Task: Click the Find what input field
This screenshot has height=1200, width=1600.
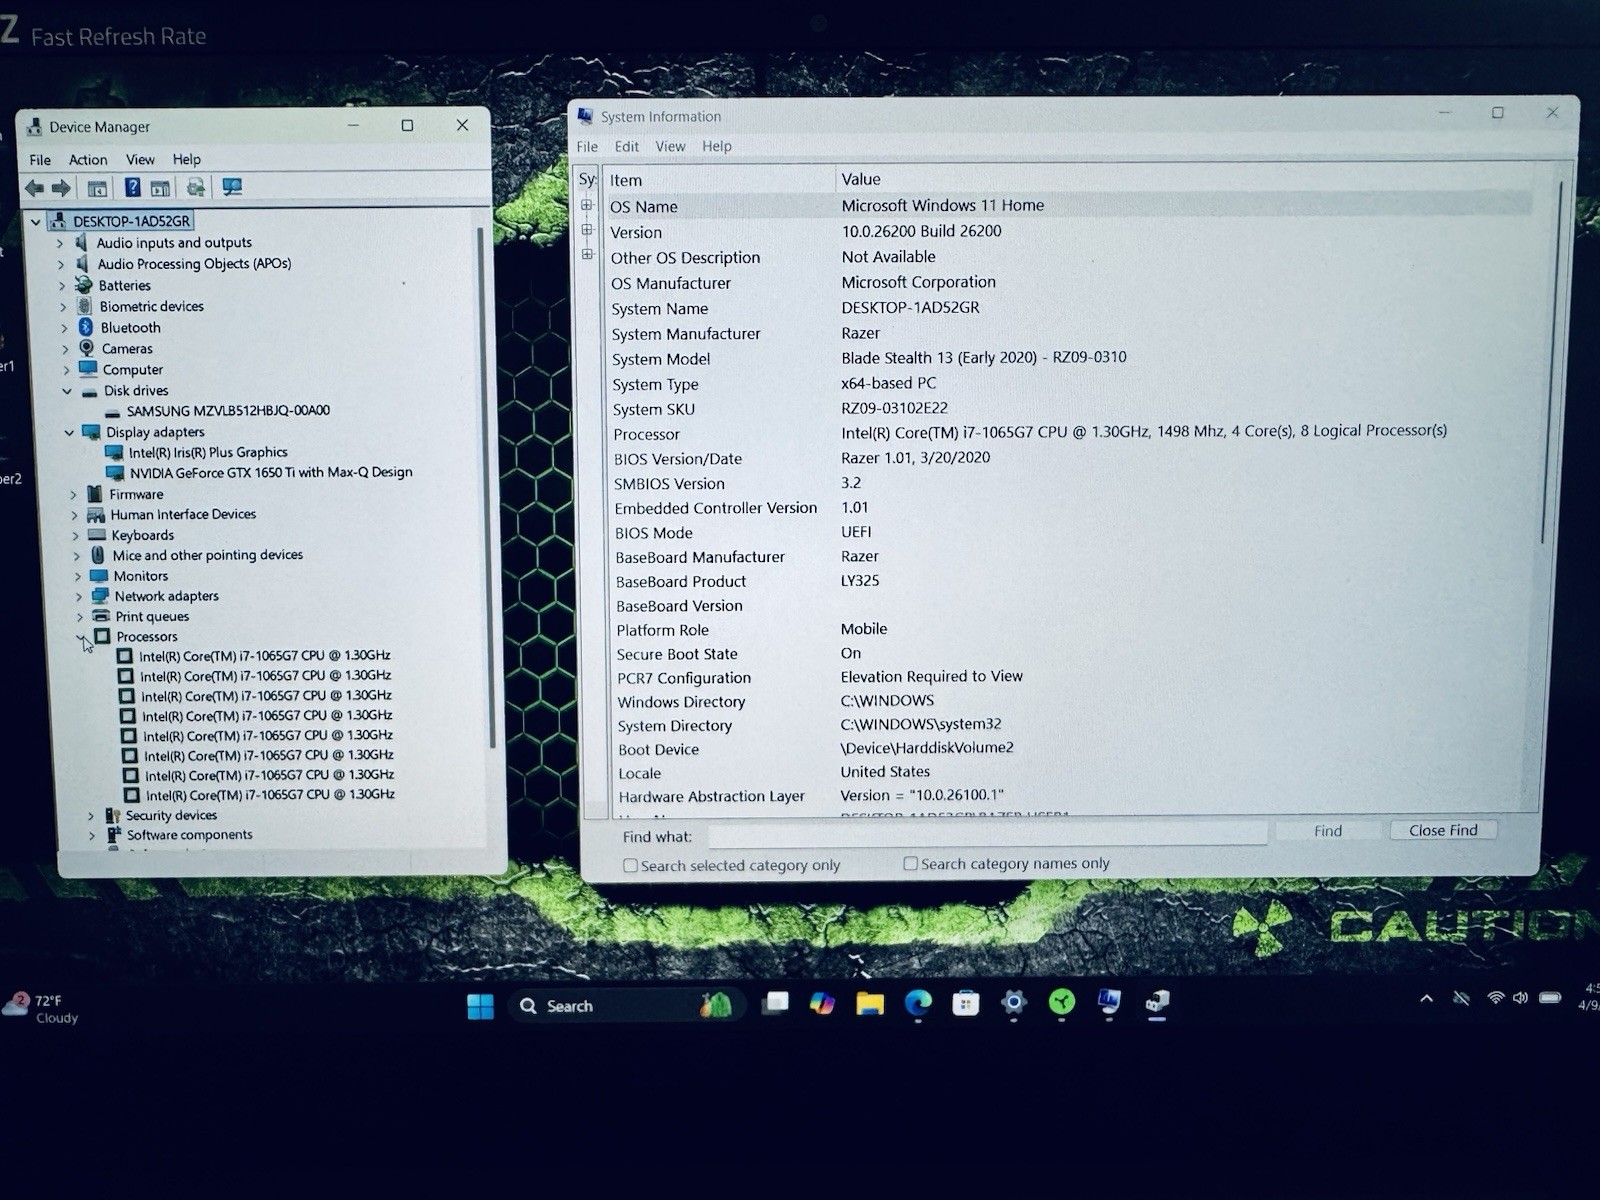Action: pyautogui.click(x=988, y=834)
